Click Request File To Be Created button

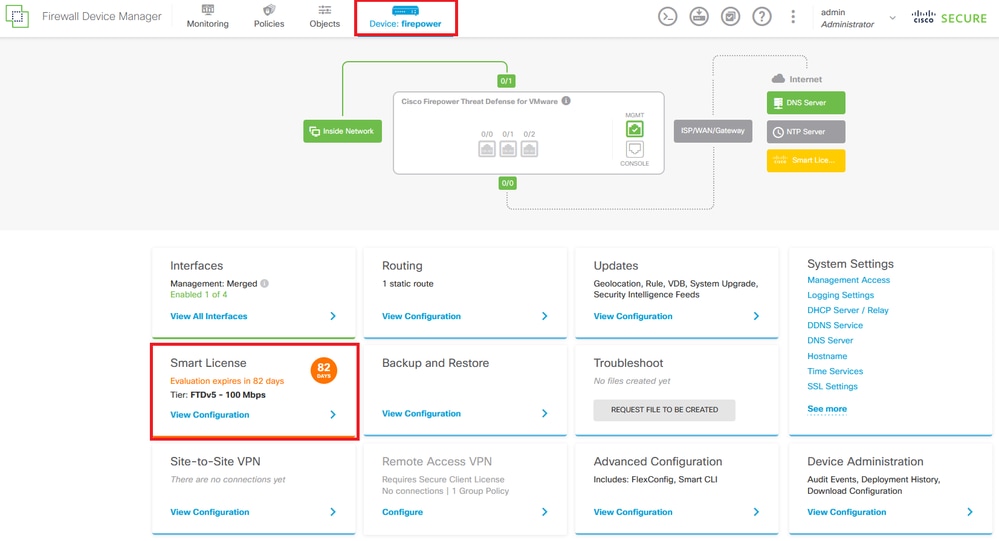pos(665,410)
